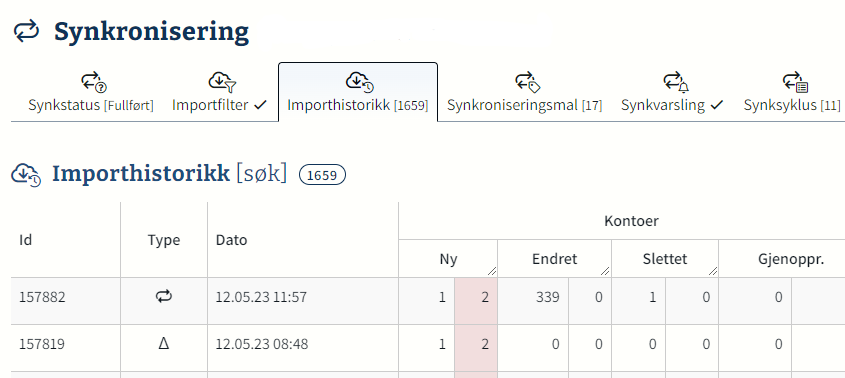Click the Importhistorikk section heading cloud icon

tap(27, 175)
